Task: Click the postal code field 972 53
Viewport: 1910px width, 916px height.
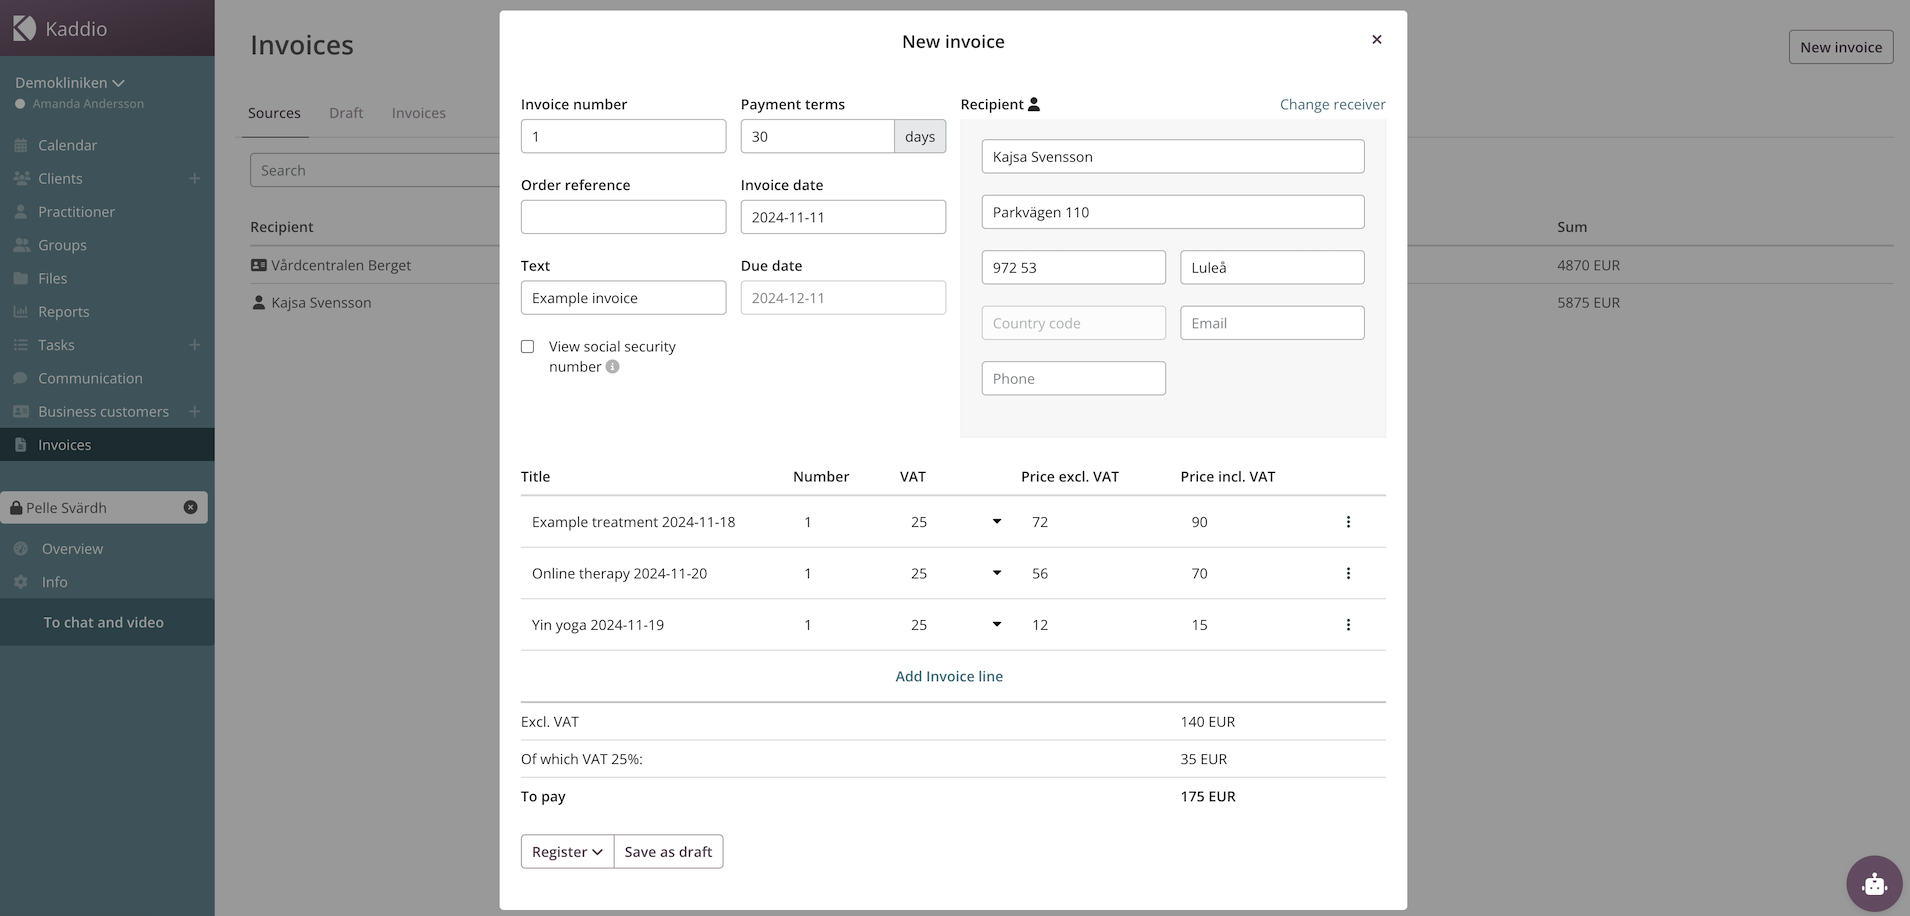Action: (x=1074, y=267)
